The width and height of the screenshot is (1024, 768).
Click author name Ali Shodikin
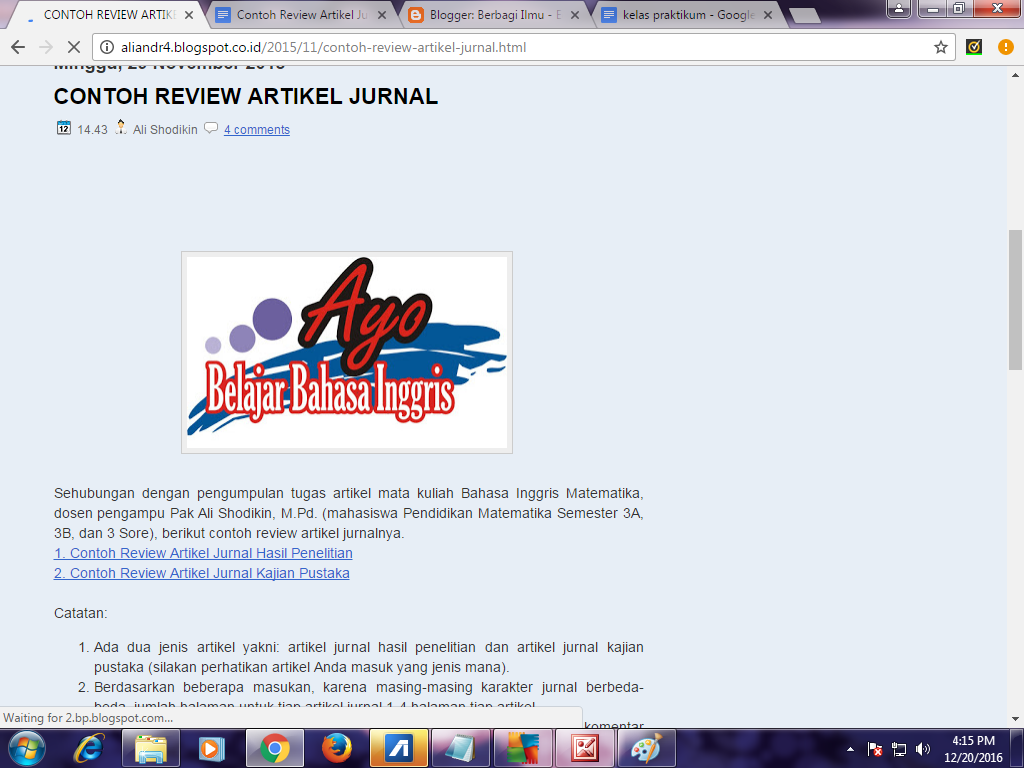click(165, 129)
